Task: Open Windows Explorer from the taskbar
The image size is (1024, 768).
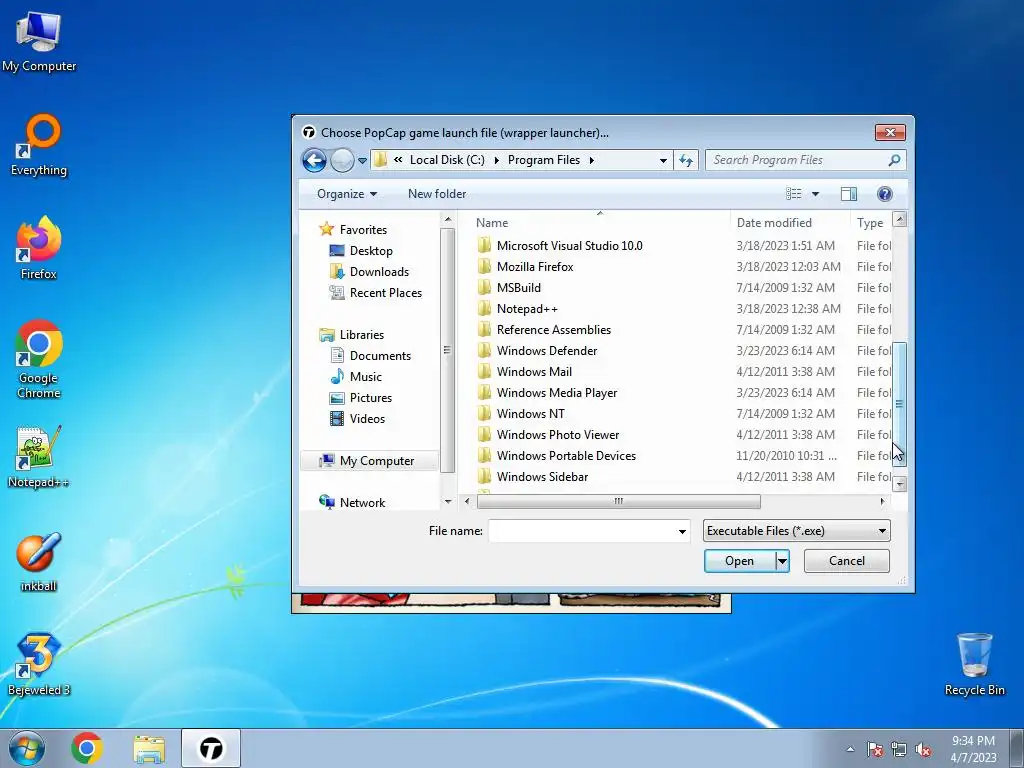Action: (149, 748)
